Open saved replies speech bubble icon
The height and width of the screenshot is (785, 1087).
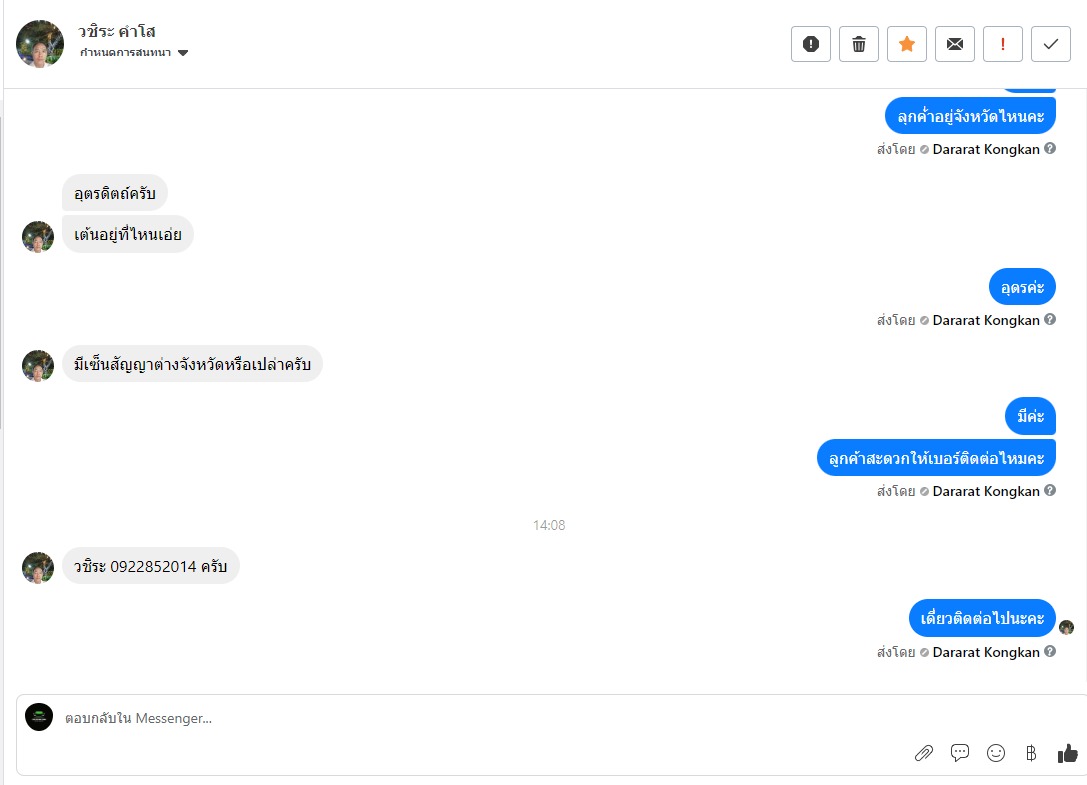click(x=960, y=753)
